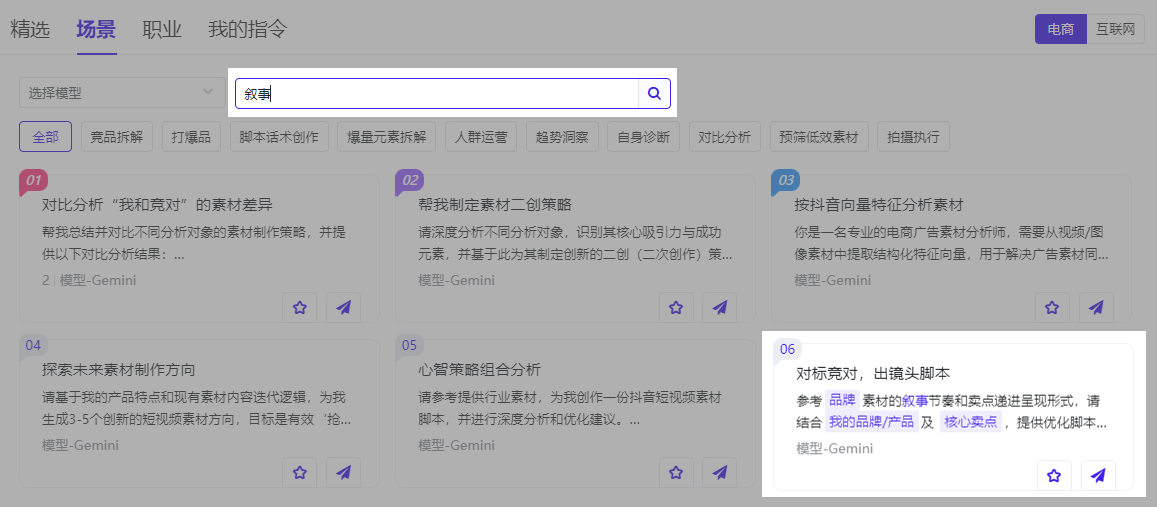Send the 探索未来素材制作方向 prompt
Image resolution: width=1157 pixels, height=507 pixels.
click(x=343, y=473)
